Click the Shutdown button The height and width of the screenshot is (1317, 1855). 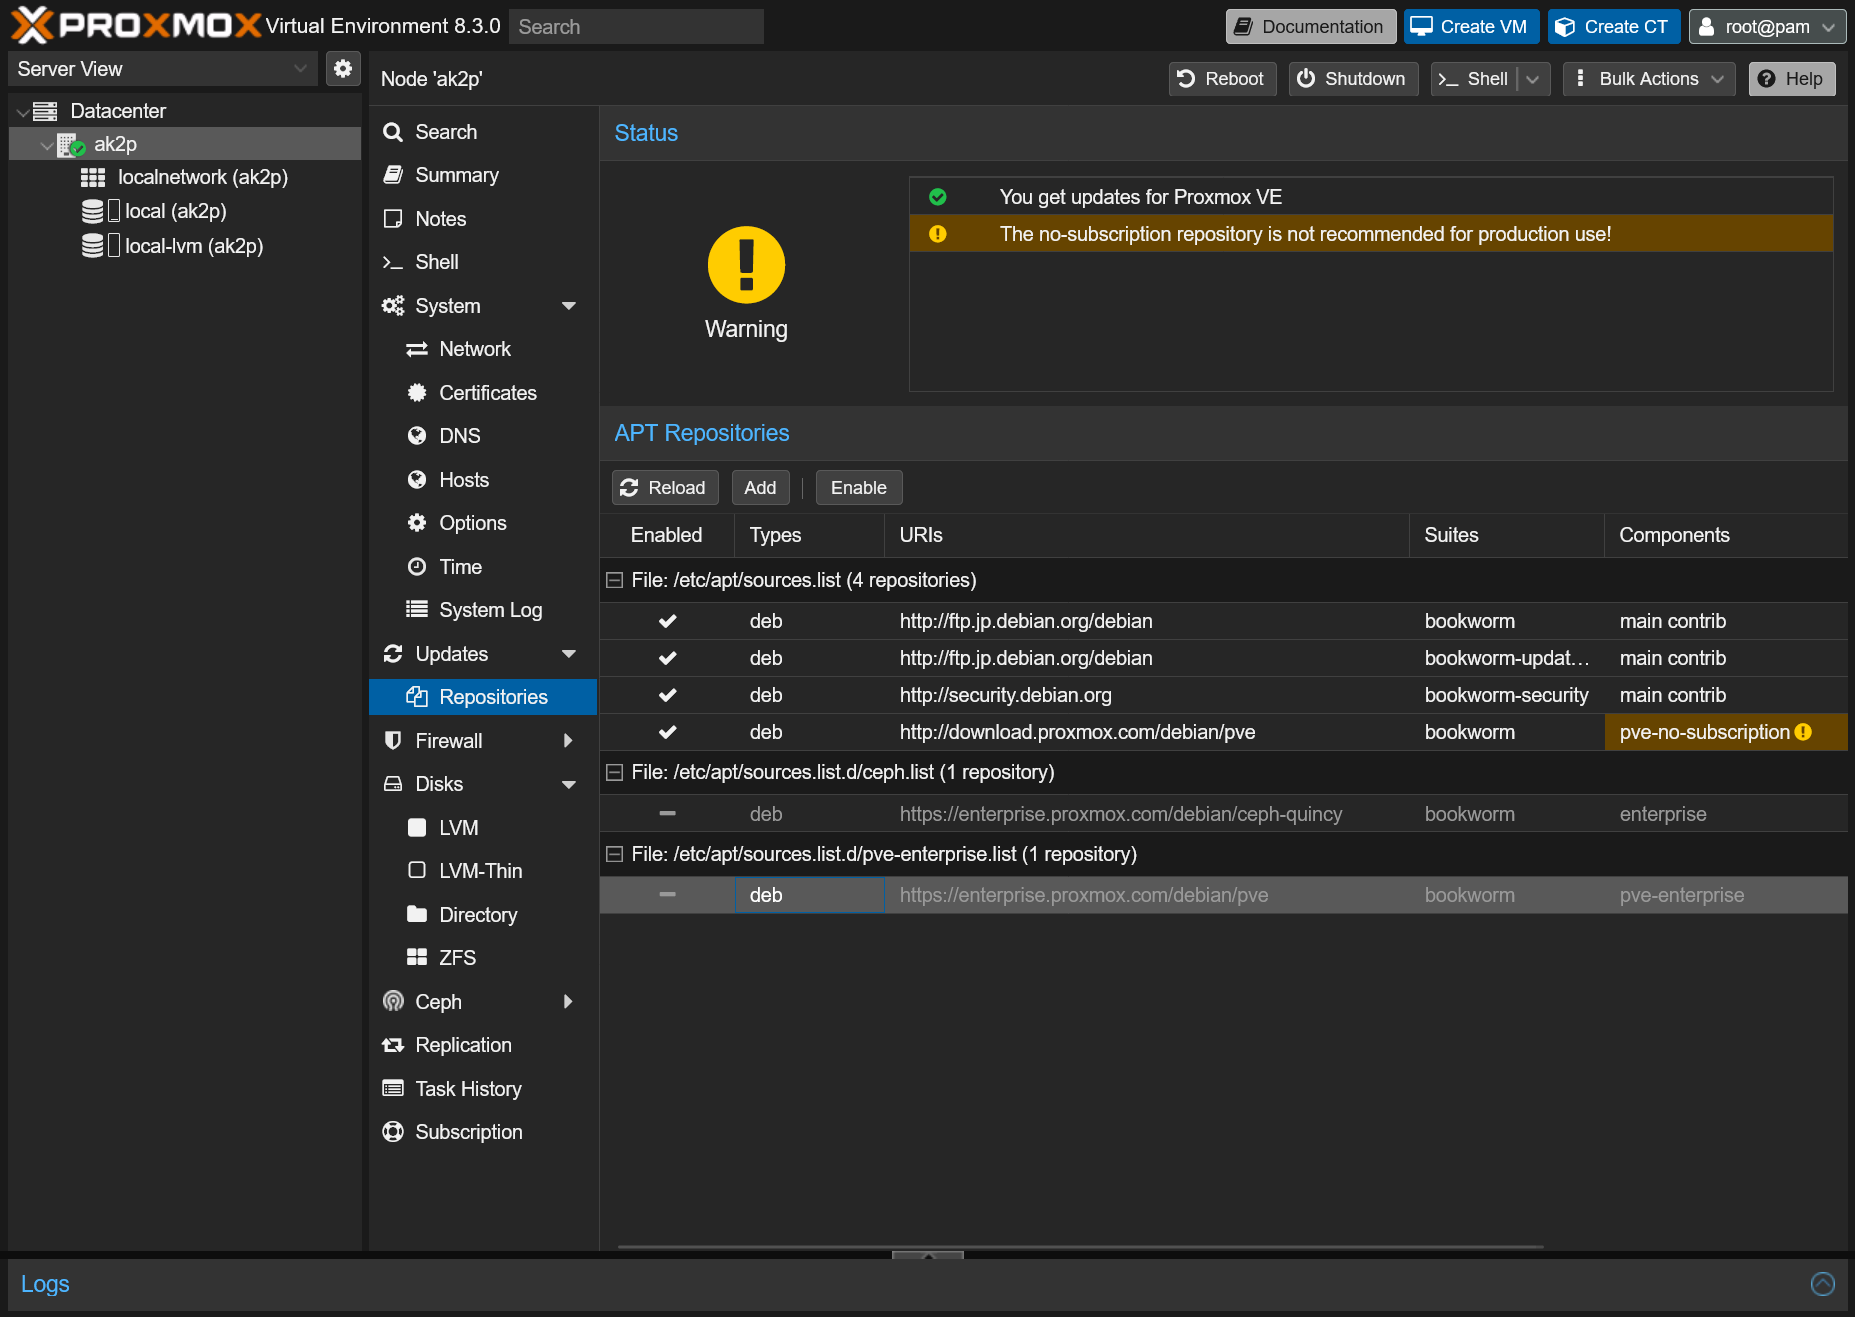coord(1353,79)
